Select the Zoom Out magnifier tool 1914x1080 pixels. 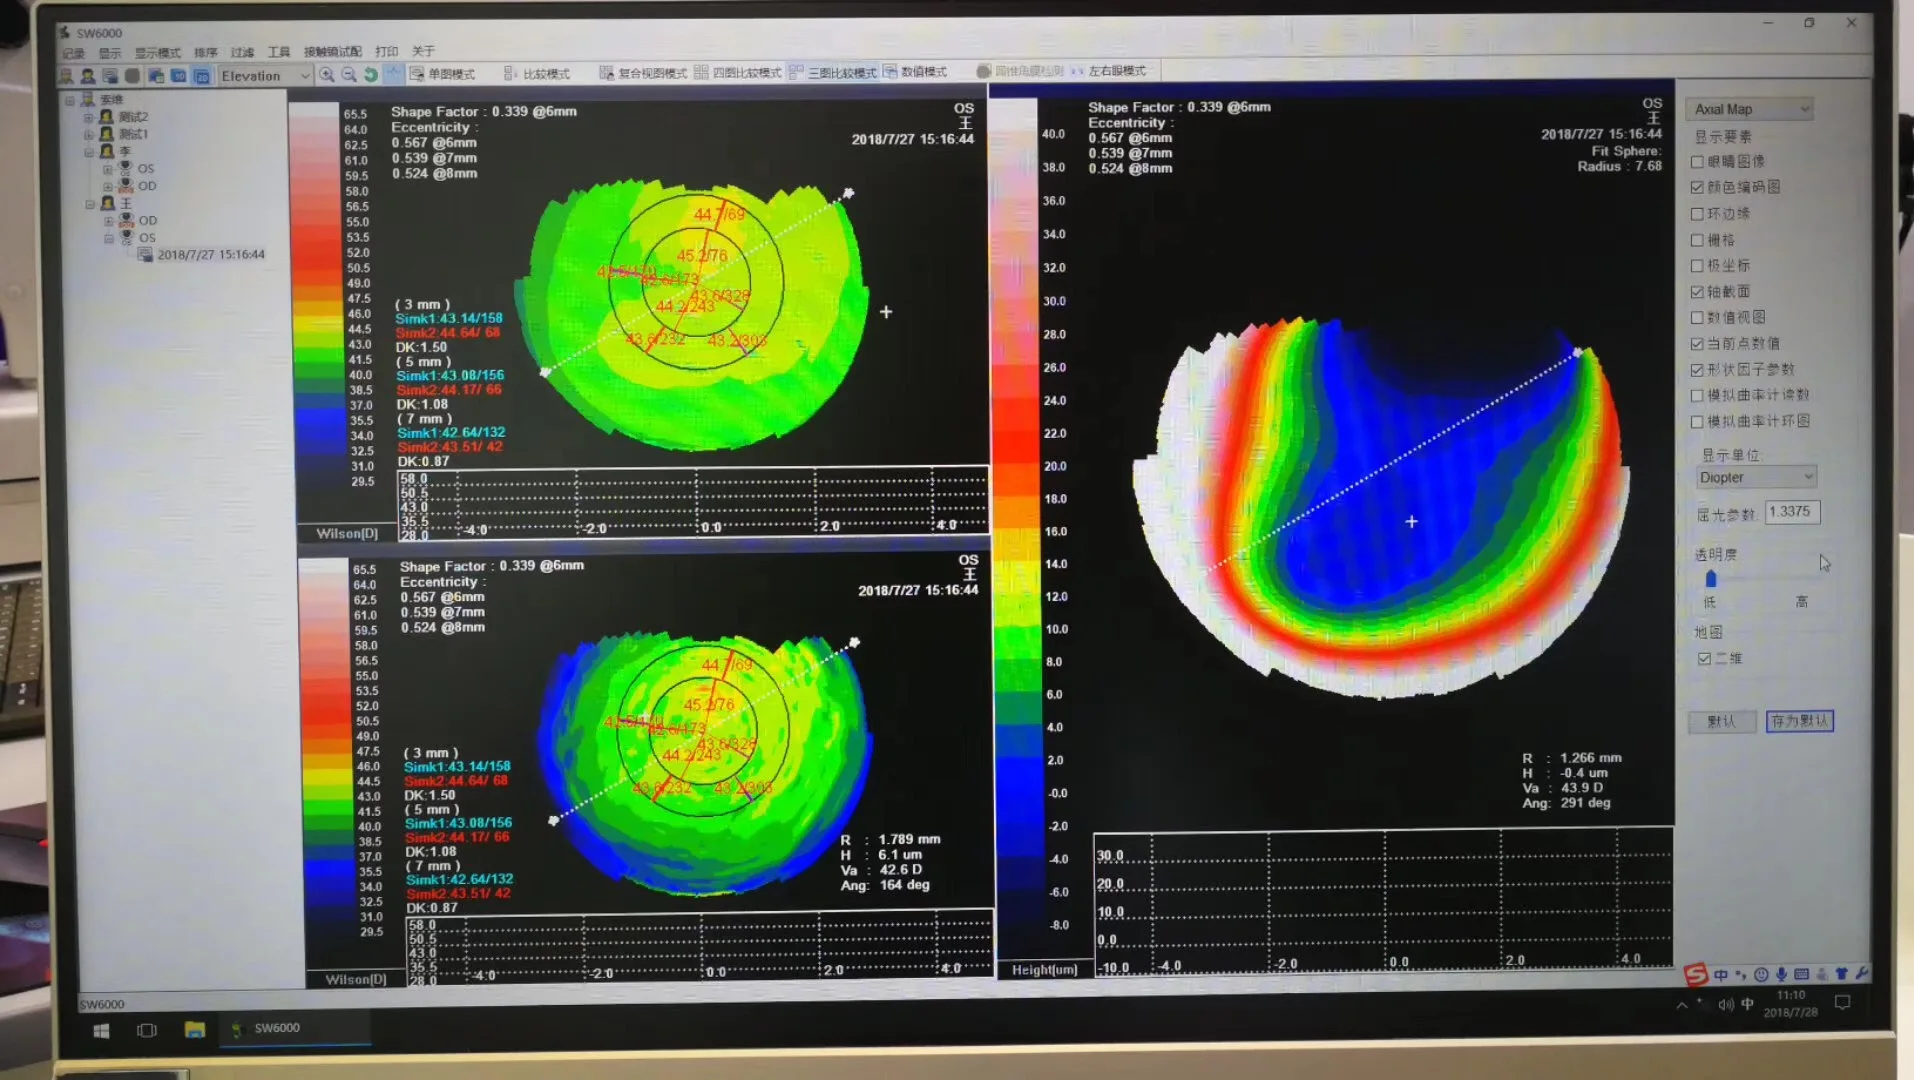349,74
